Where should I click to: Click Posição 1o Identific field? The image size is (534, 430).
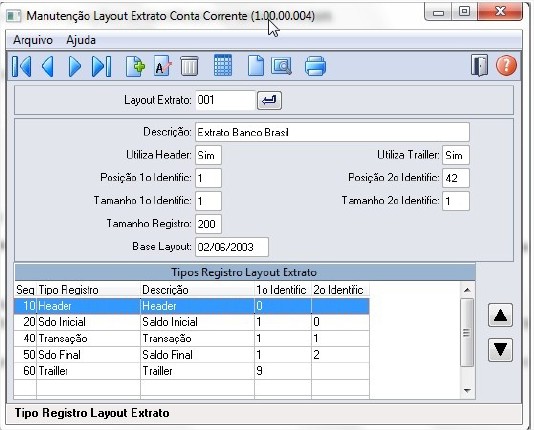click(208, 178)
